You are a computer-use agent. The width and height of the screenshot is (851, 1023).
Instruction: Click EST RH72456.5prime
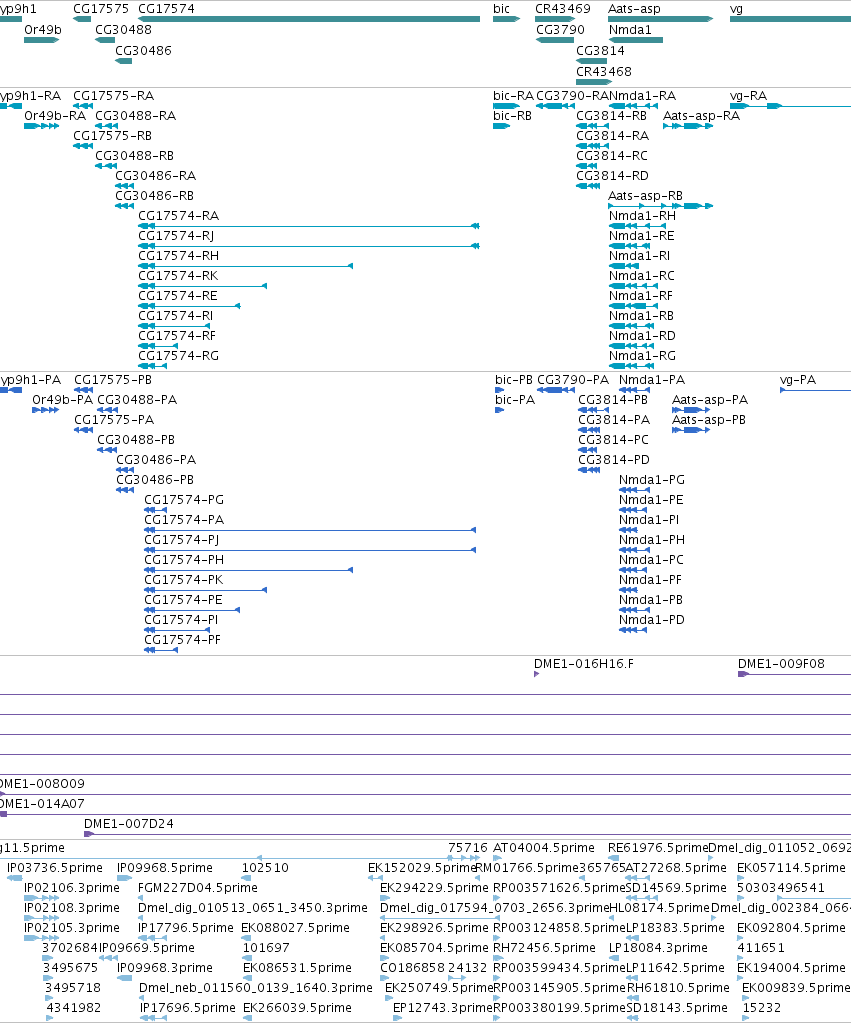tap(499, 958)
